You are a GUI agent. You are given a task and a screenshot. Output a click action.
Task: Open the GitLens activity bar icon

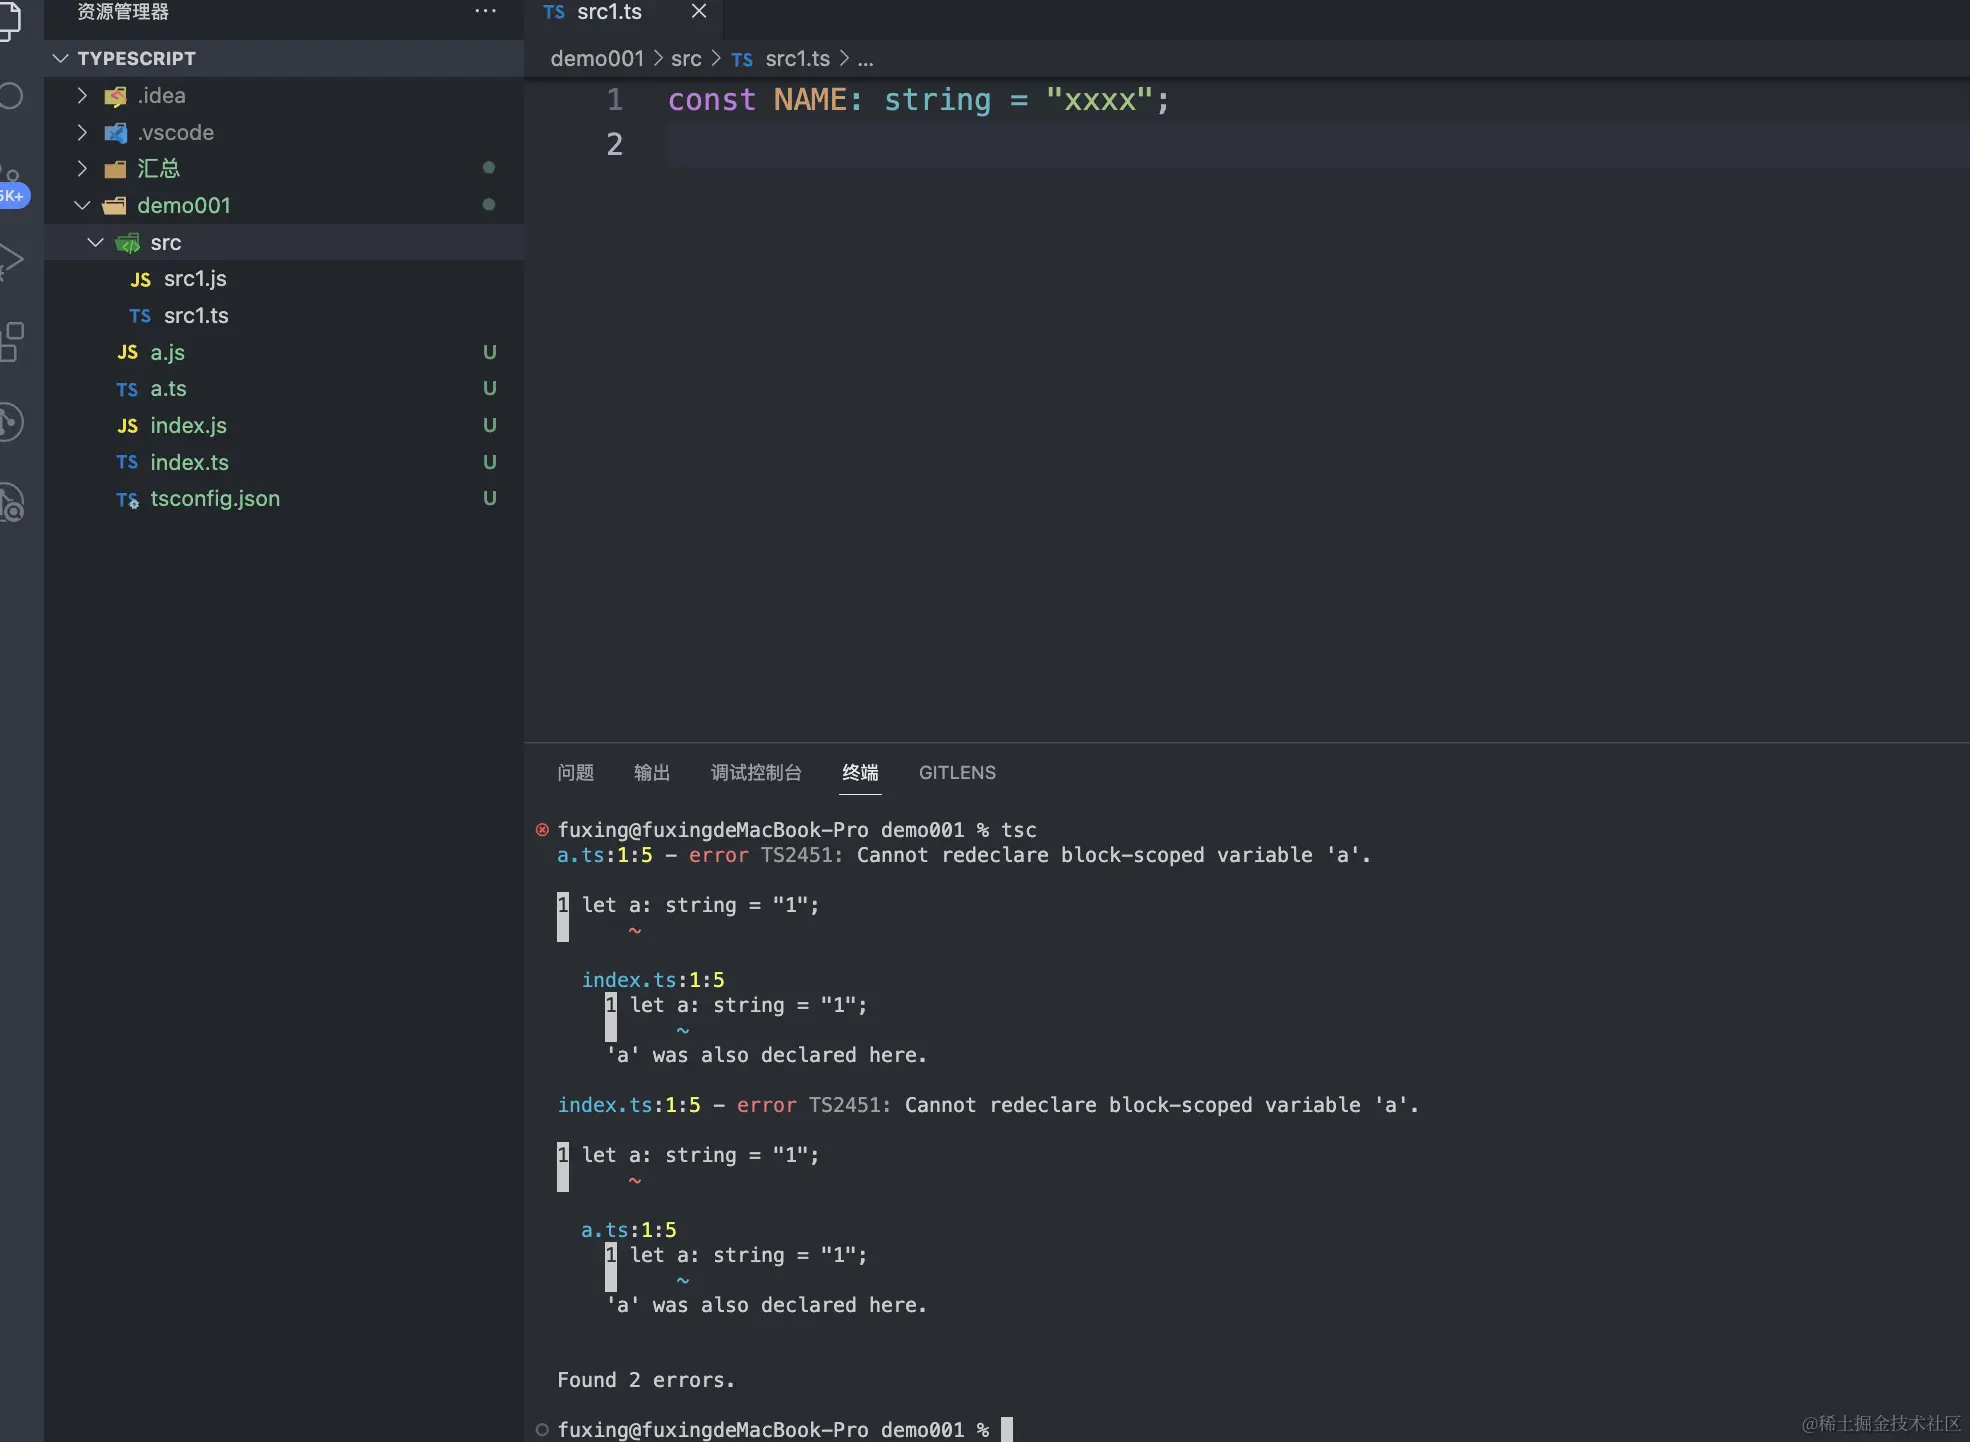pos(10,422)
